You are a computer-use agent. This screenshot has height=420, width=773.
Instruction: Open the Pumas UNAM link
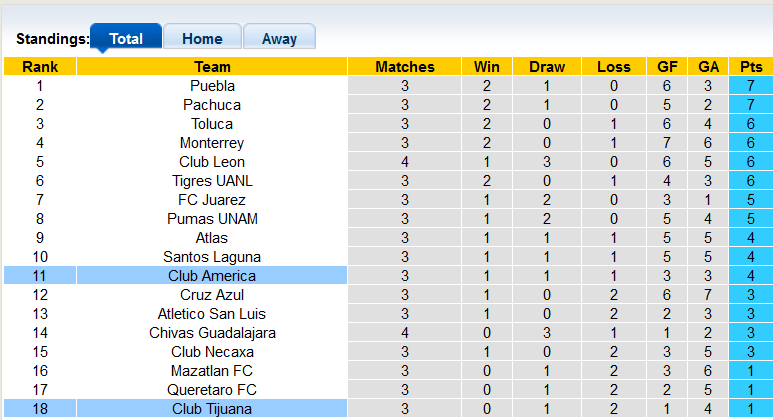coord(212,219)
